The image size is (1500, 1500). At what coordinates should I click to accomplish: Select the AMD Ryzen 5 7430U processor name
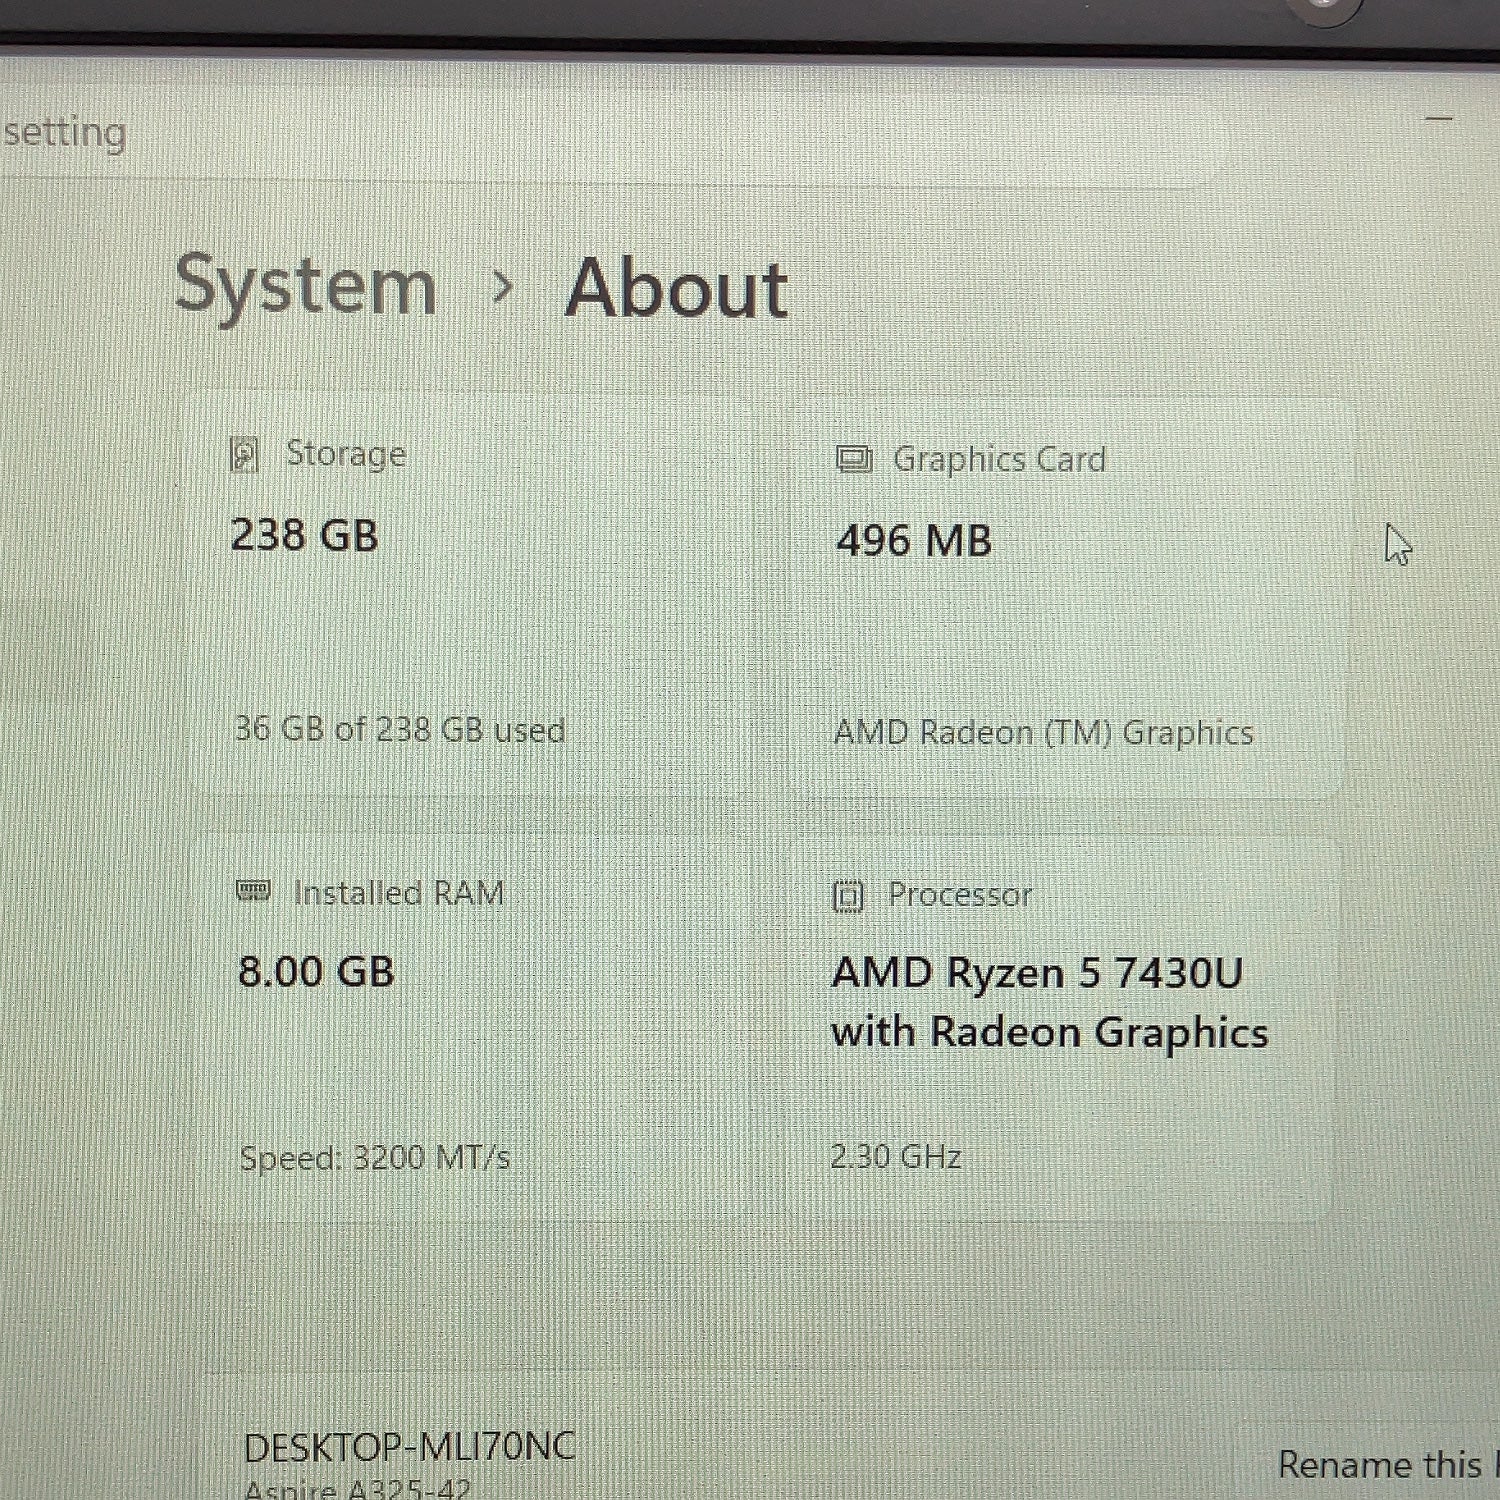click(x=1050, y=1002)
